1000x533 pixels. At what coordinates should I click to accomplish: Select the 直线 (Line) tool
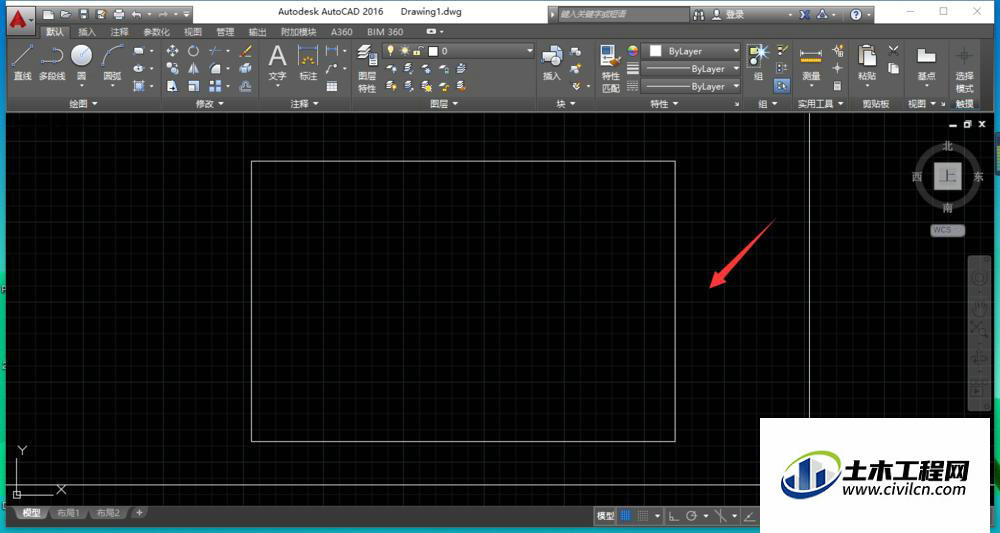(22, 62)
